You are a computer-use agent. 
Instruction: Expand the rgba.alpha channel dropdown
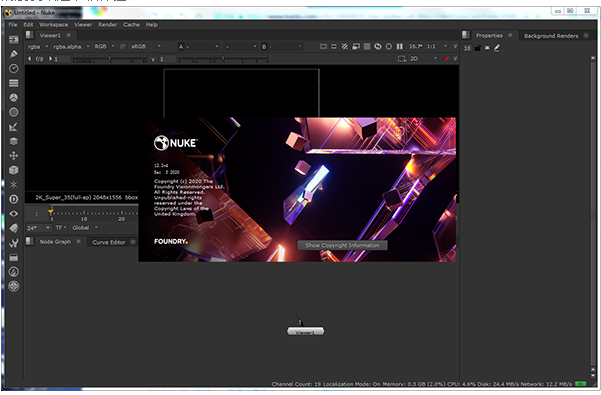[70, 46]
